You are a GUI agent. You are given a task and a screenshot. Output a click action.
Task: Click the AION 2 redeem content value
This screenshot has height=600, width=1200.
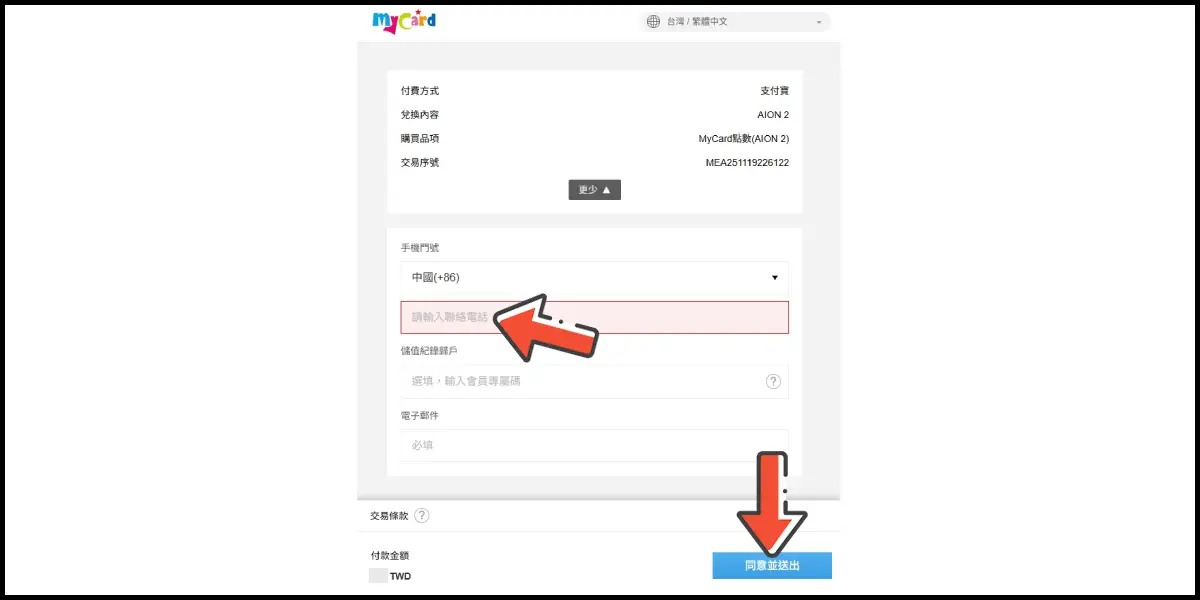pos(772,115)
